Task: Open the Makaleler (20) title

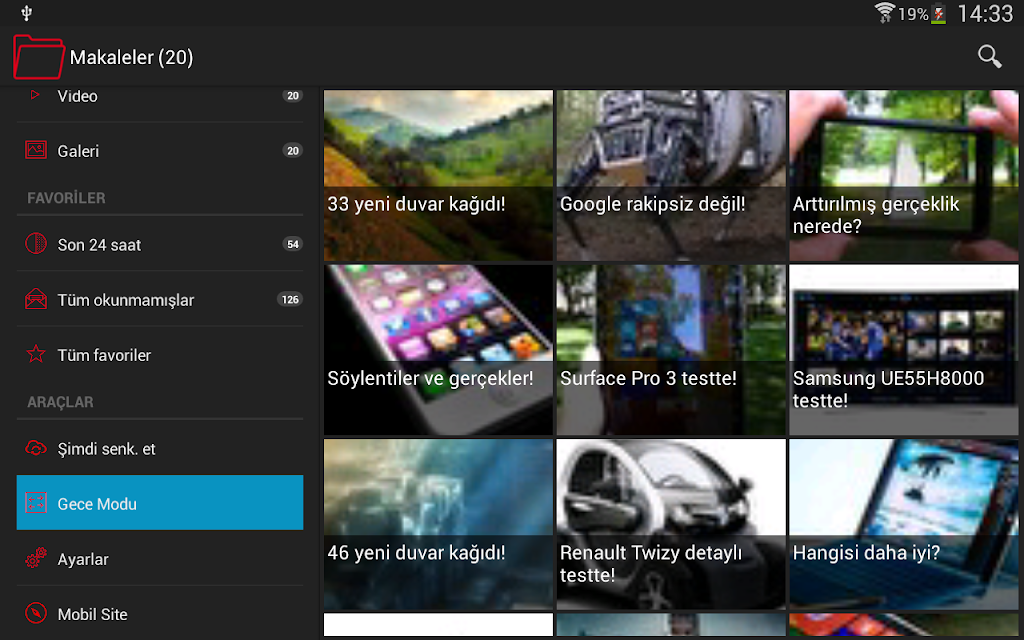Action: 131,57
